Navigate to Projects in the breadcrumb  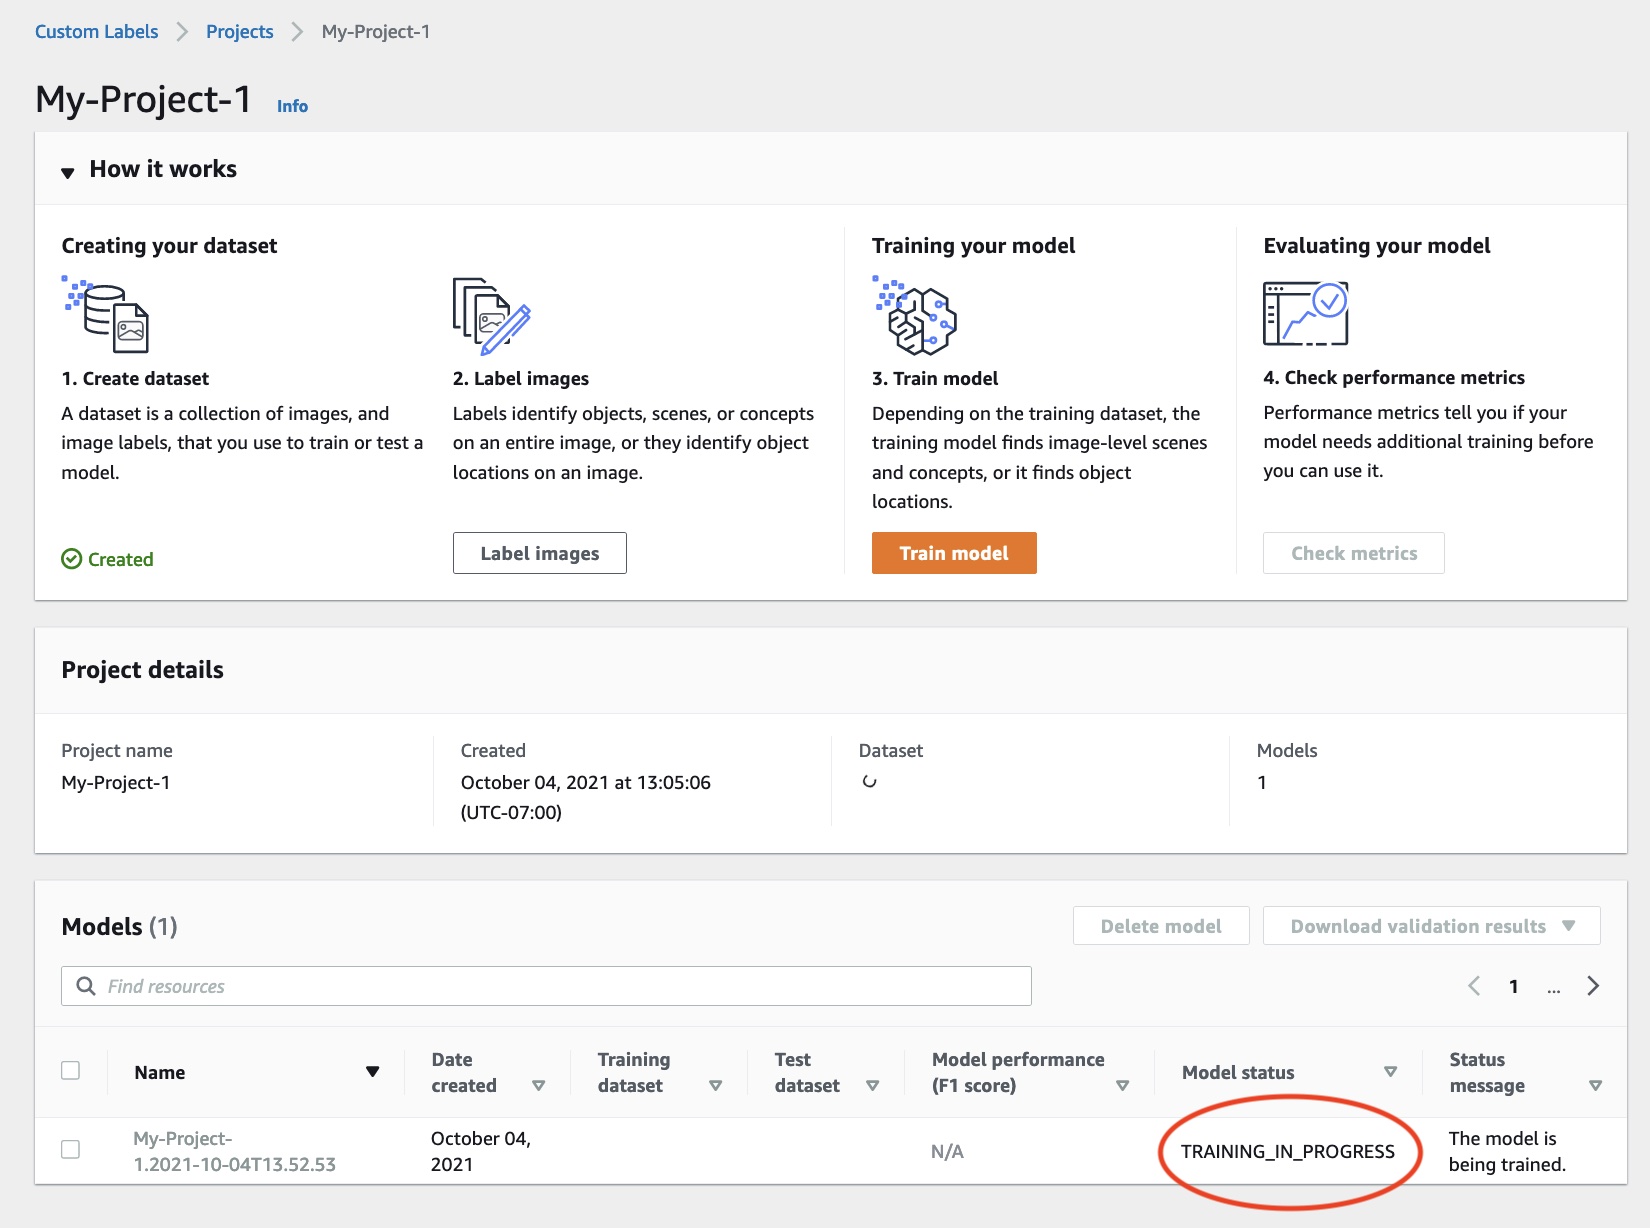(239, 31)
